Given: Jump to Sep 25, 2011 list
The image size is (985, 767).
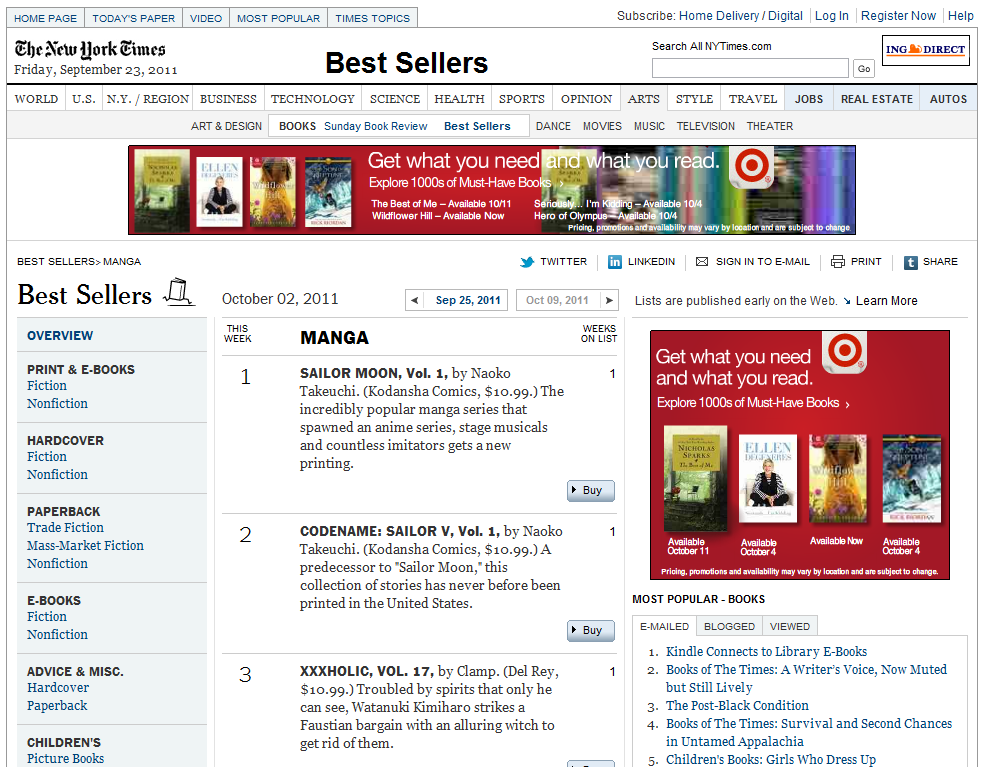Looking at the screenshot, I should pos(468,300).
